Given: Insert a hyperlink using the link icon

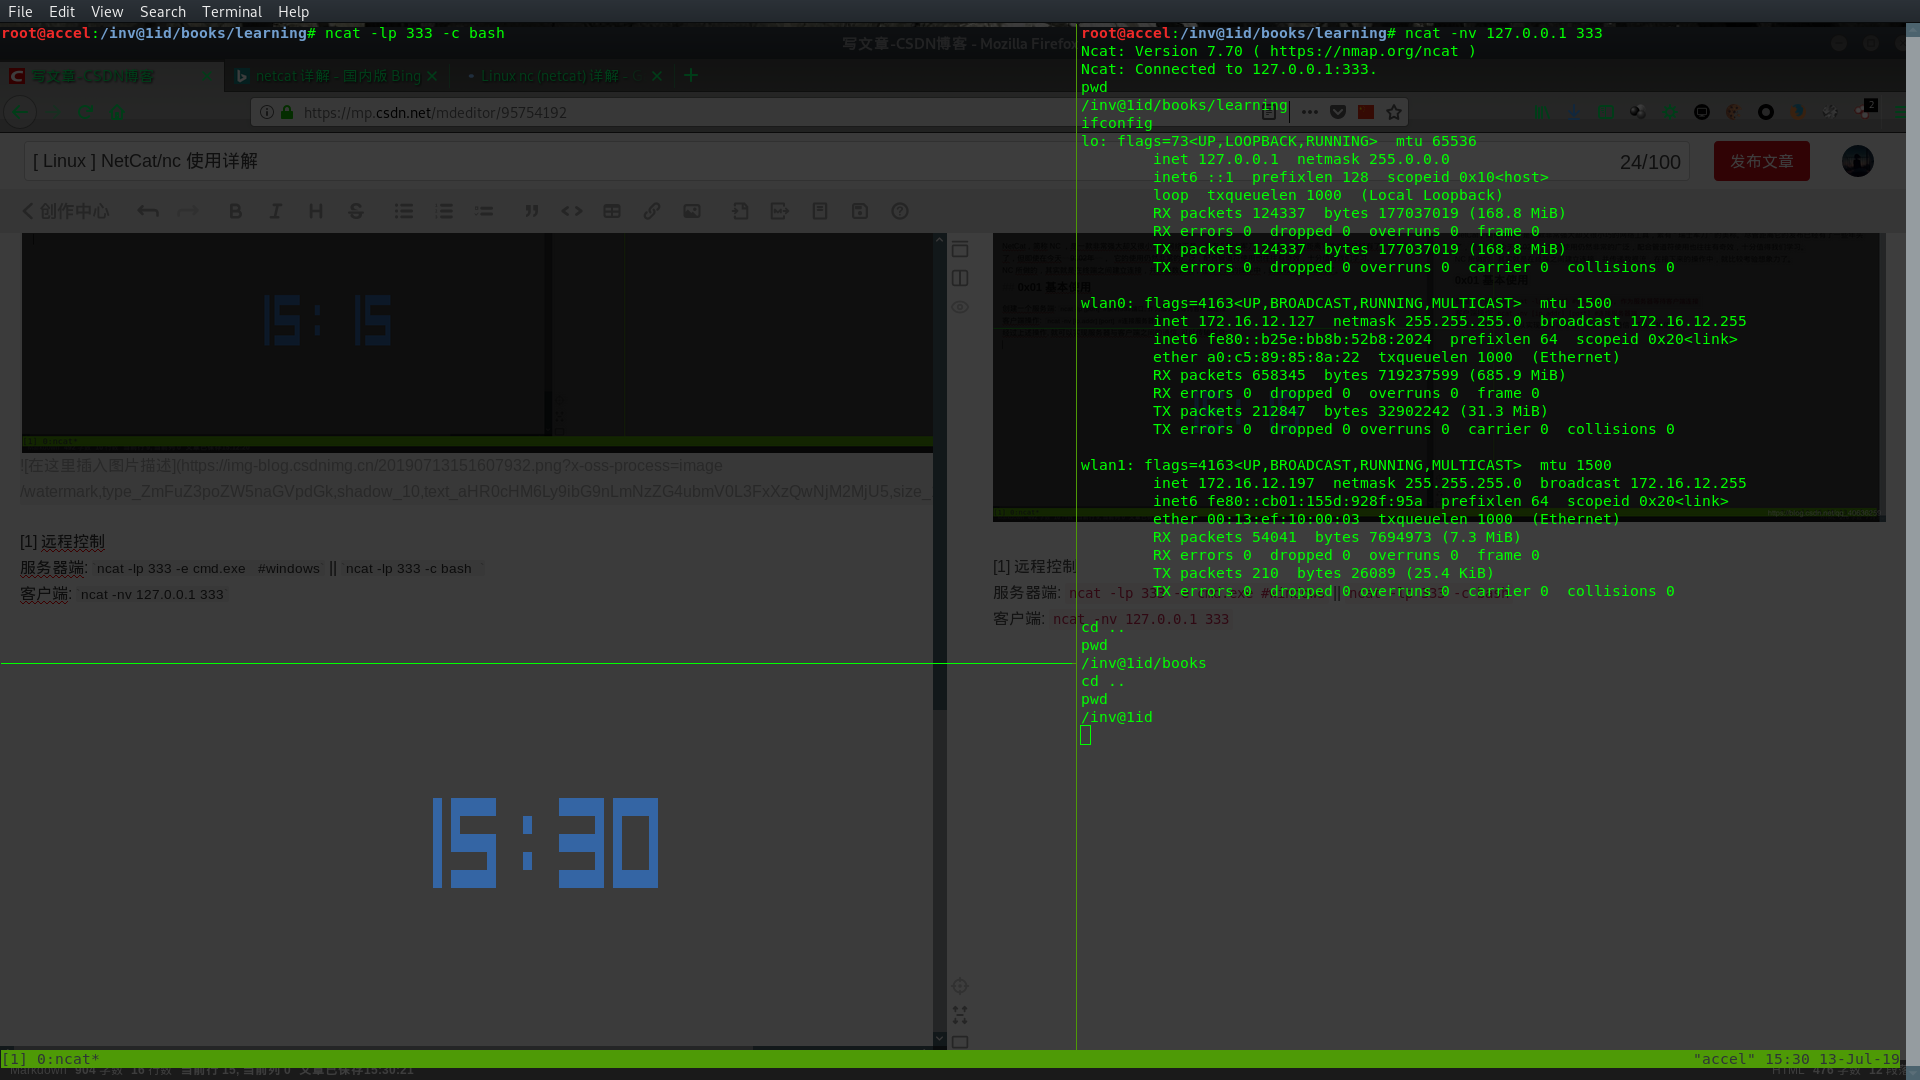Looking at the screenshot, I should (x=652, y=211).
